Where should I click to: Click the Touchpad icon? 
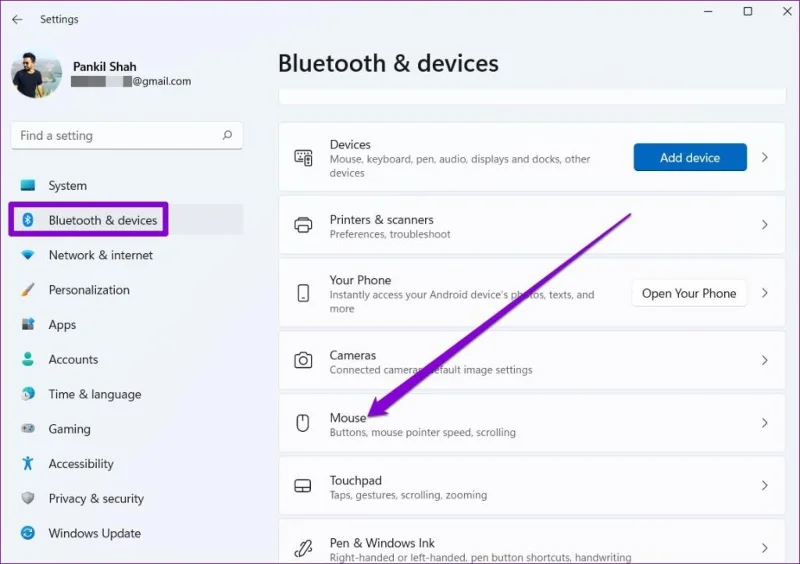[x=303, y=485]
